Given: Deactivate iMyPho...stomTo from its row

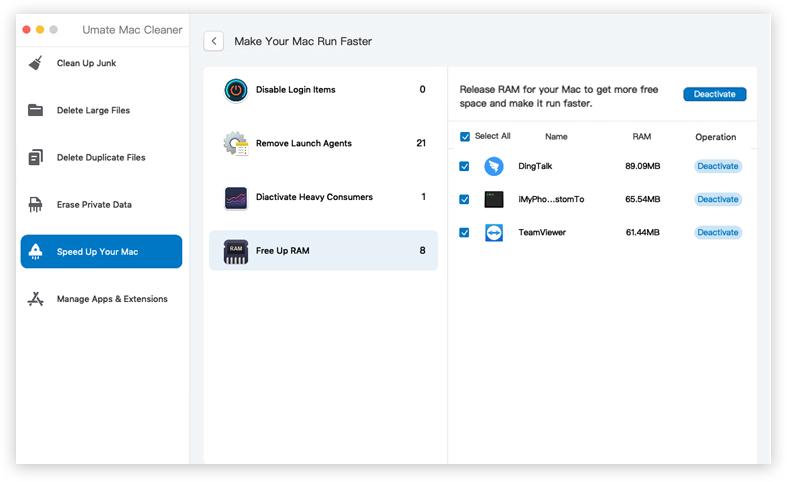Looking at the screenshot, I should coord(717,200).
